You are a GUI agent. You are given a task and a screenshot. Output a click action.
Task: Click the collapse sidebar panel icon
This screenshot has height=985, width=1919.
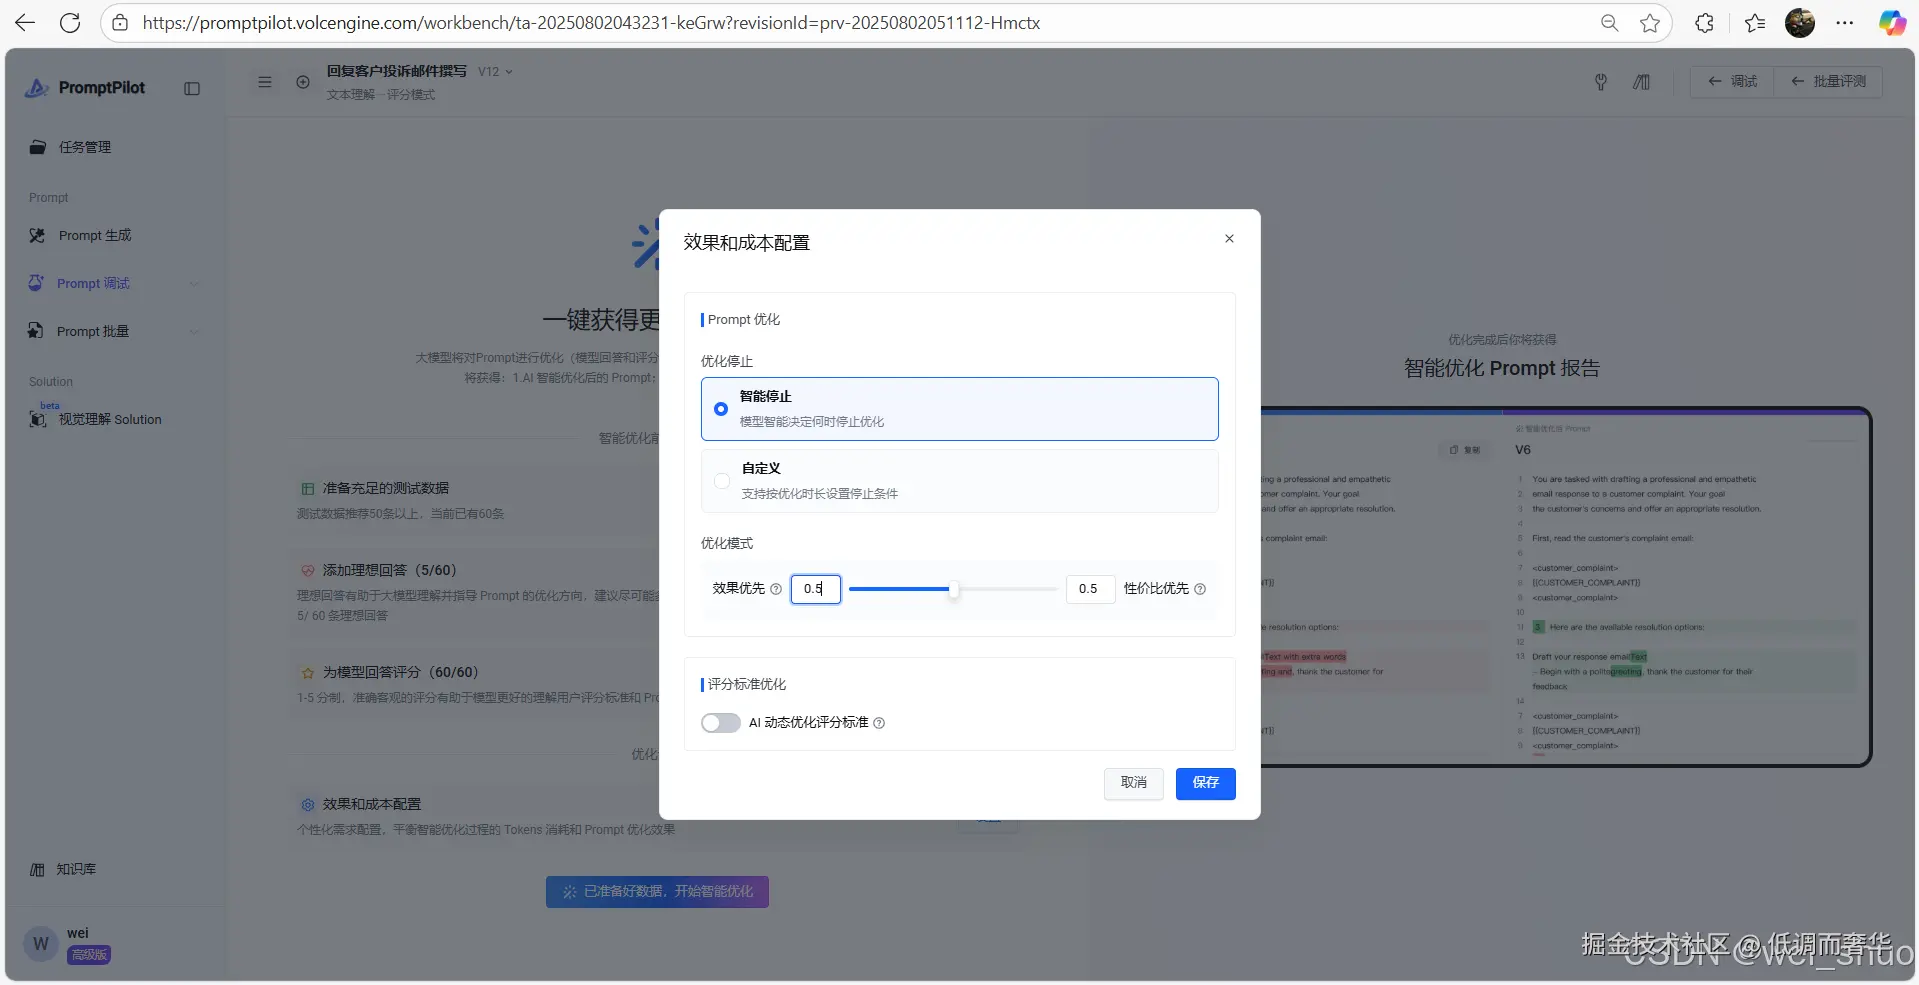(x=191, y=88)
